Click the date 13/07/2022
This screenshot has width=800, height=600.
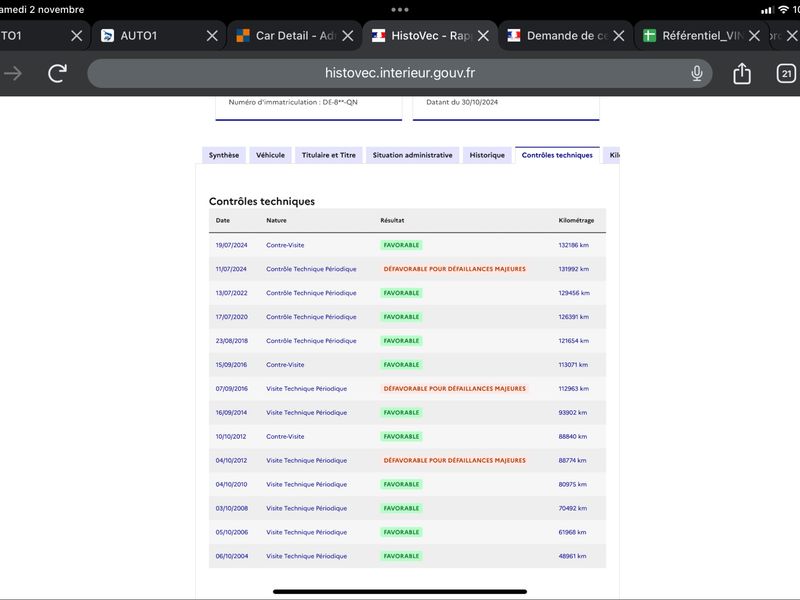click(232, 293)
